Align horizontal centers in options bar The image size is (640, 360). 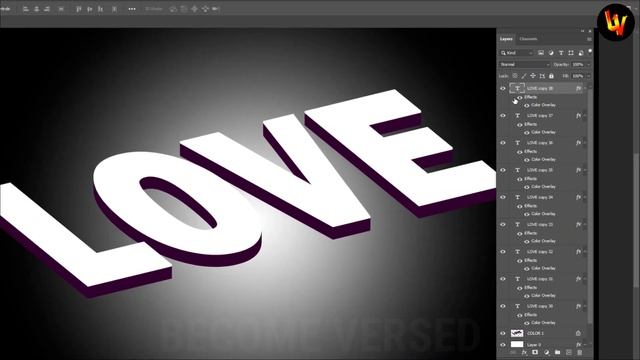37,9
